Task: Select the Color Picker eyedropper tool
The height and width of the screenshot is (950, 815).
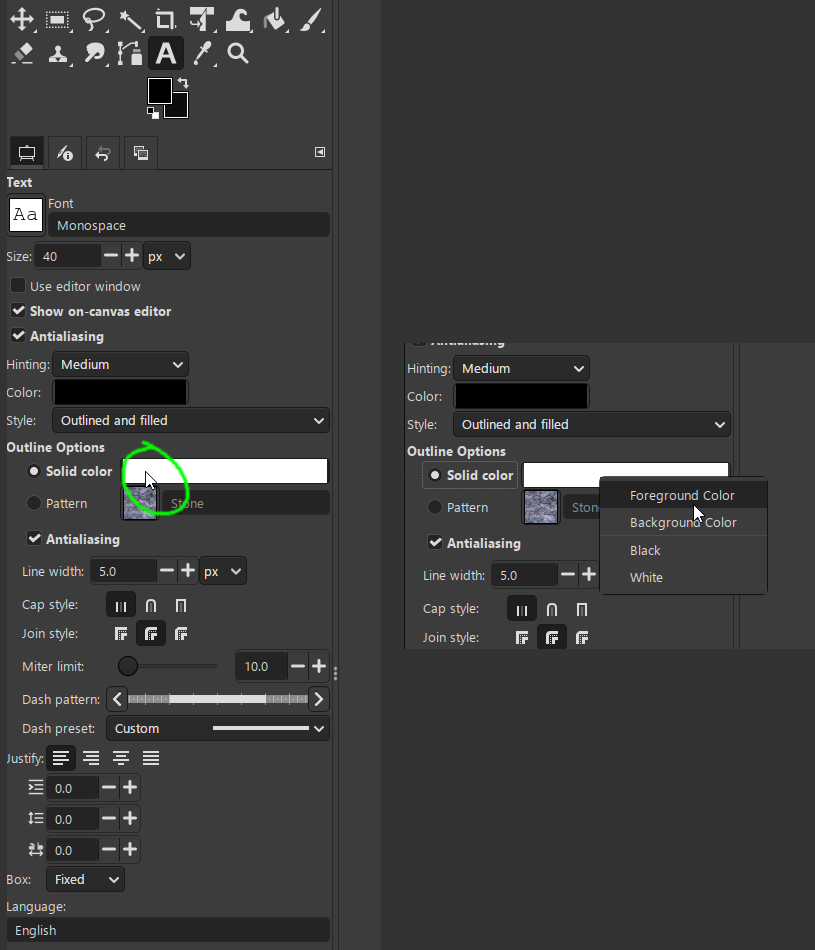Action: point(203,53)
